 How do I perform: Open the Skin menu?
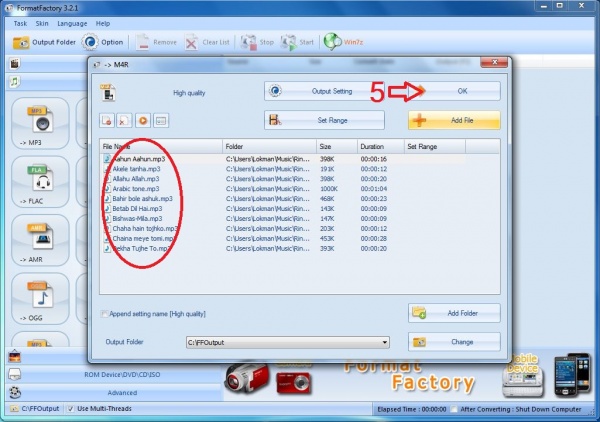click(42, 23)
